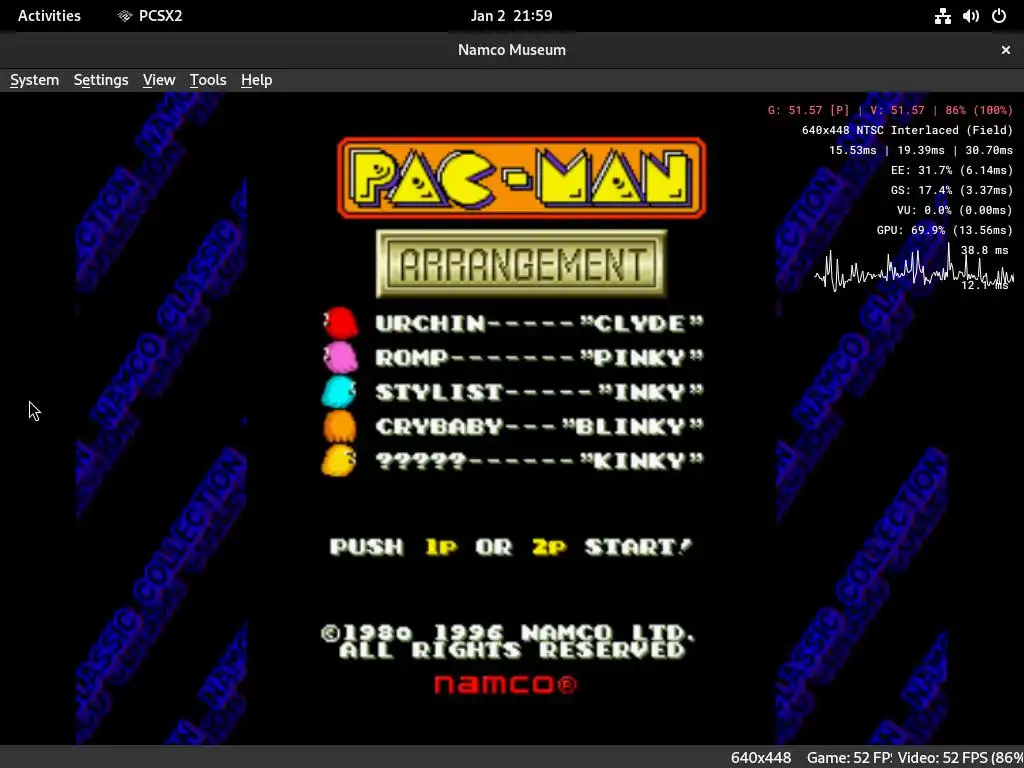Click the EE: 31.7% performance stat
This screenshot has height=768, width=1024.
coord(952,170)
